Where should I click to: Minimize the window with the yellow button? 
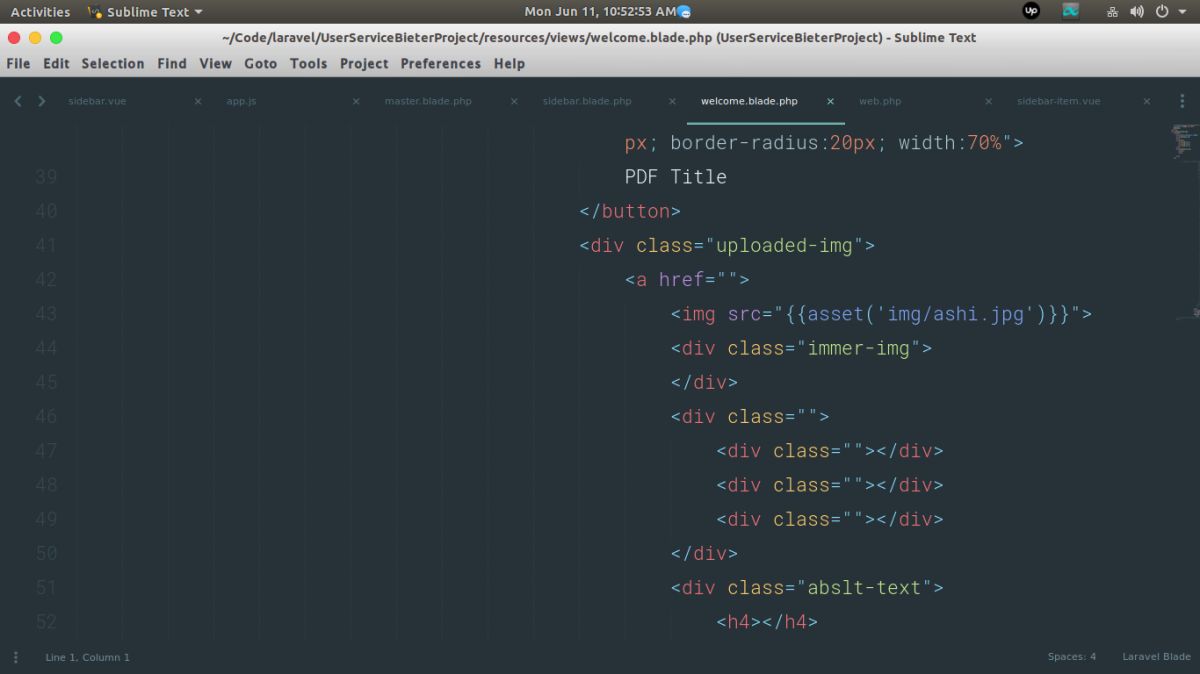[34, 37]
